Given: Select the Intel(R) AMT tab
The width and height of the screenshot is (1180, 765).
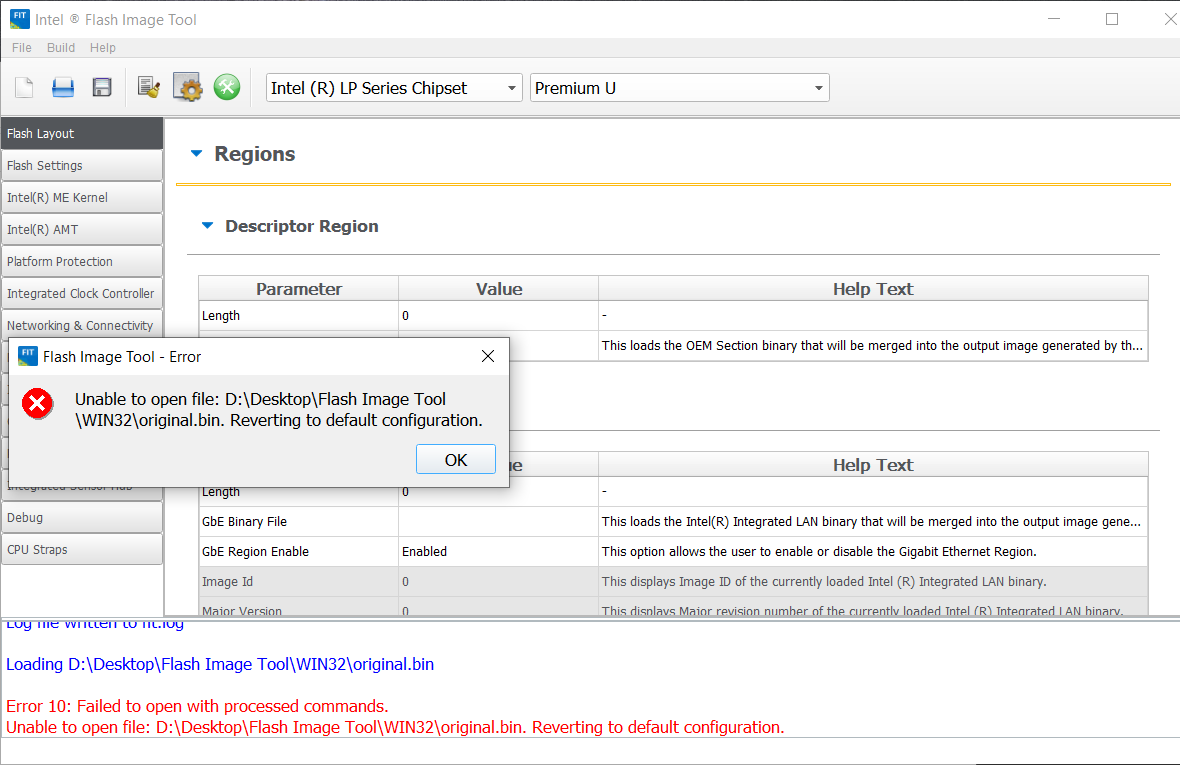Looking at the screenshot, I should [x=81, y=229].
